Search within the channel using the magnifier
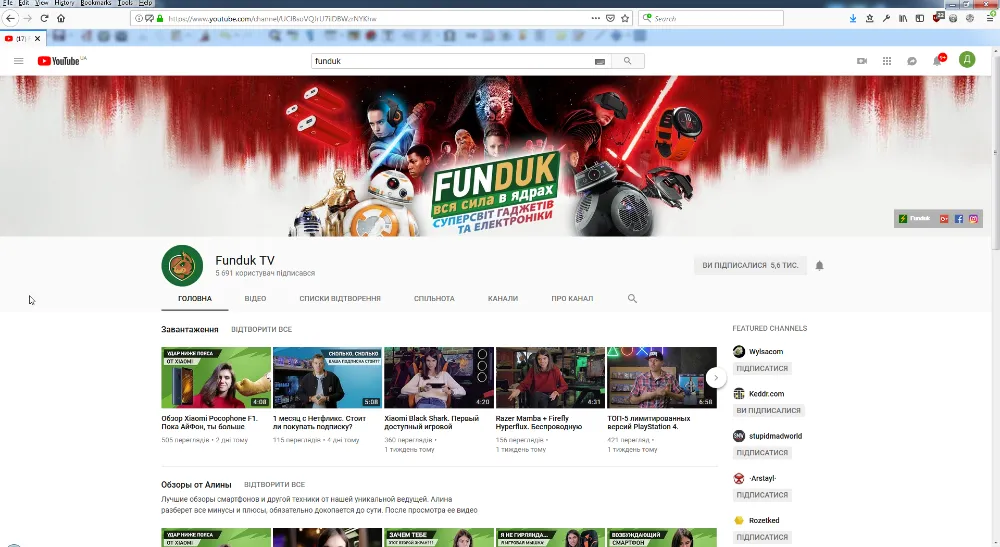The image size is (1000, 547). click(x=632, y=298)
